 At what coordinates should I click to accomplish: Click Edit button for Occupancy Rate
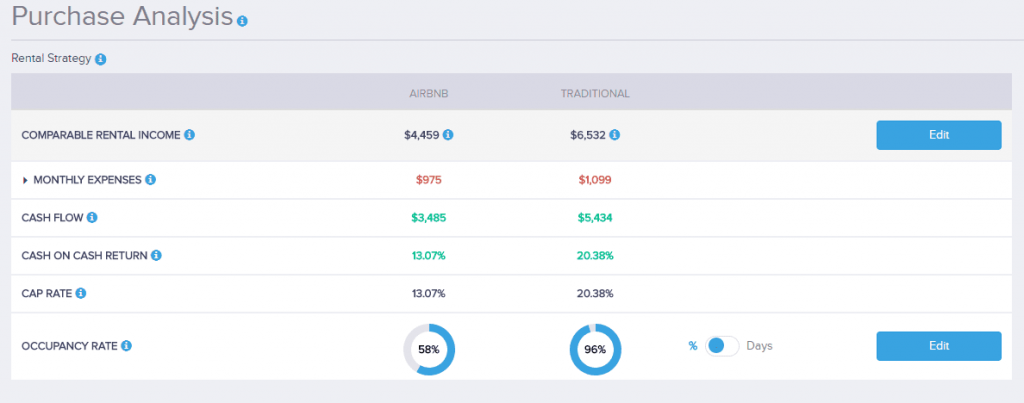point(938,346)
